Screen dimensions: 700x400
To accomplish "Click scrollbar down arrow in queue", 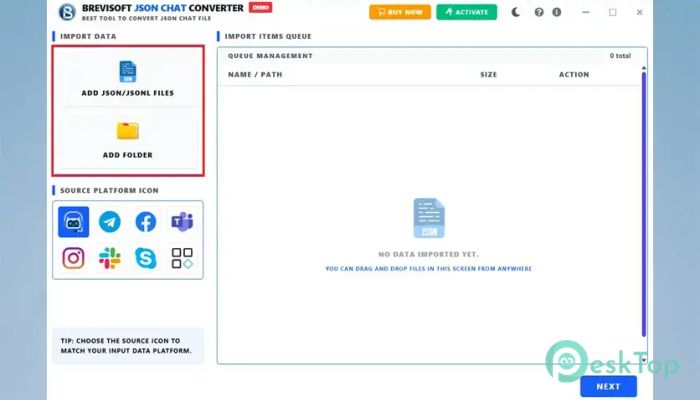I will (644, 359).
